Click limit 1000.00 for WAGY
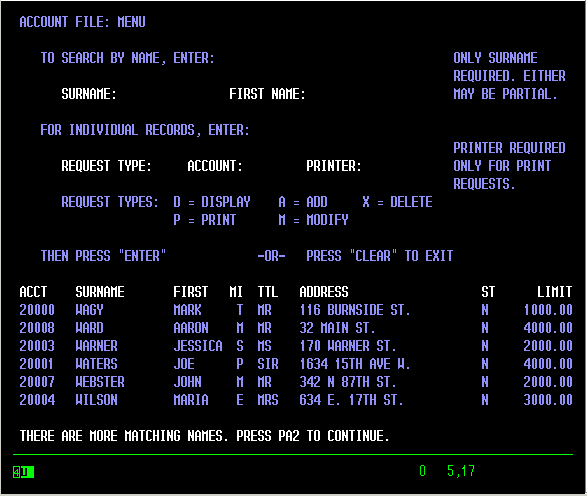This screenshot has width=587, height=496. pyautogui.click(x=548, y=310)
